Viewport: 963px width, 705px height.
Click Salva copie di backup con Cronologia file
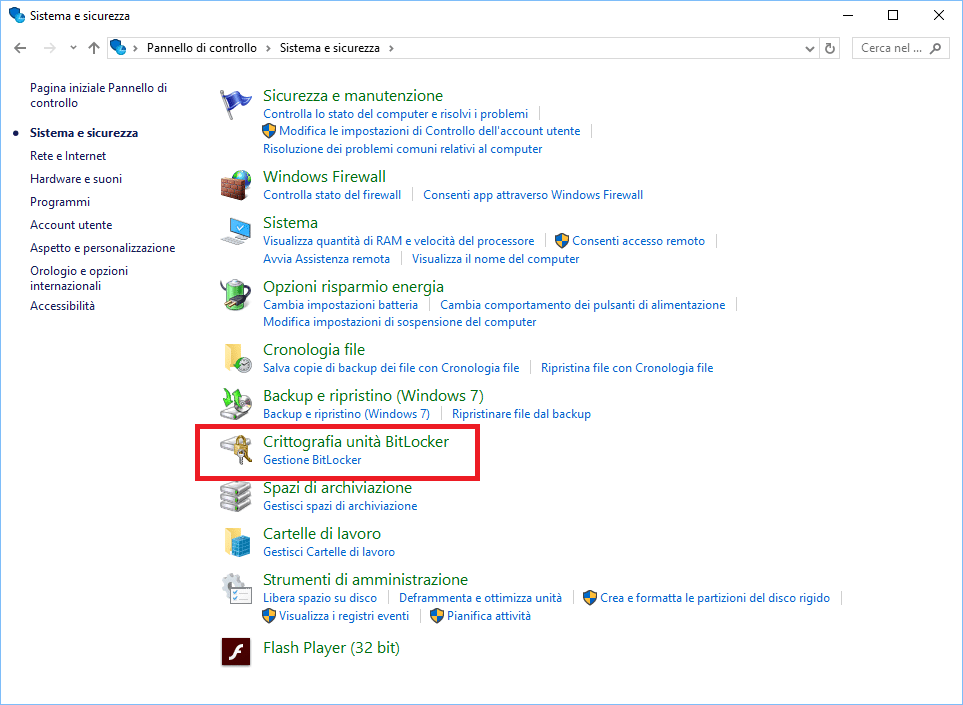(391, 368)
